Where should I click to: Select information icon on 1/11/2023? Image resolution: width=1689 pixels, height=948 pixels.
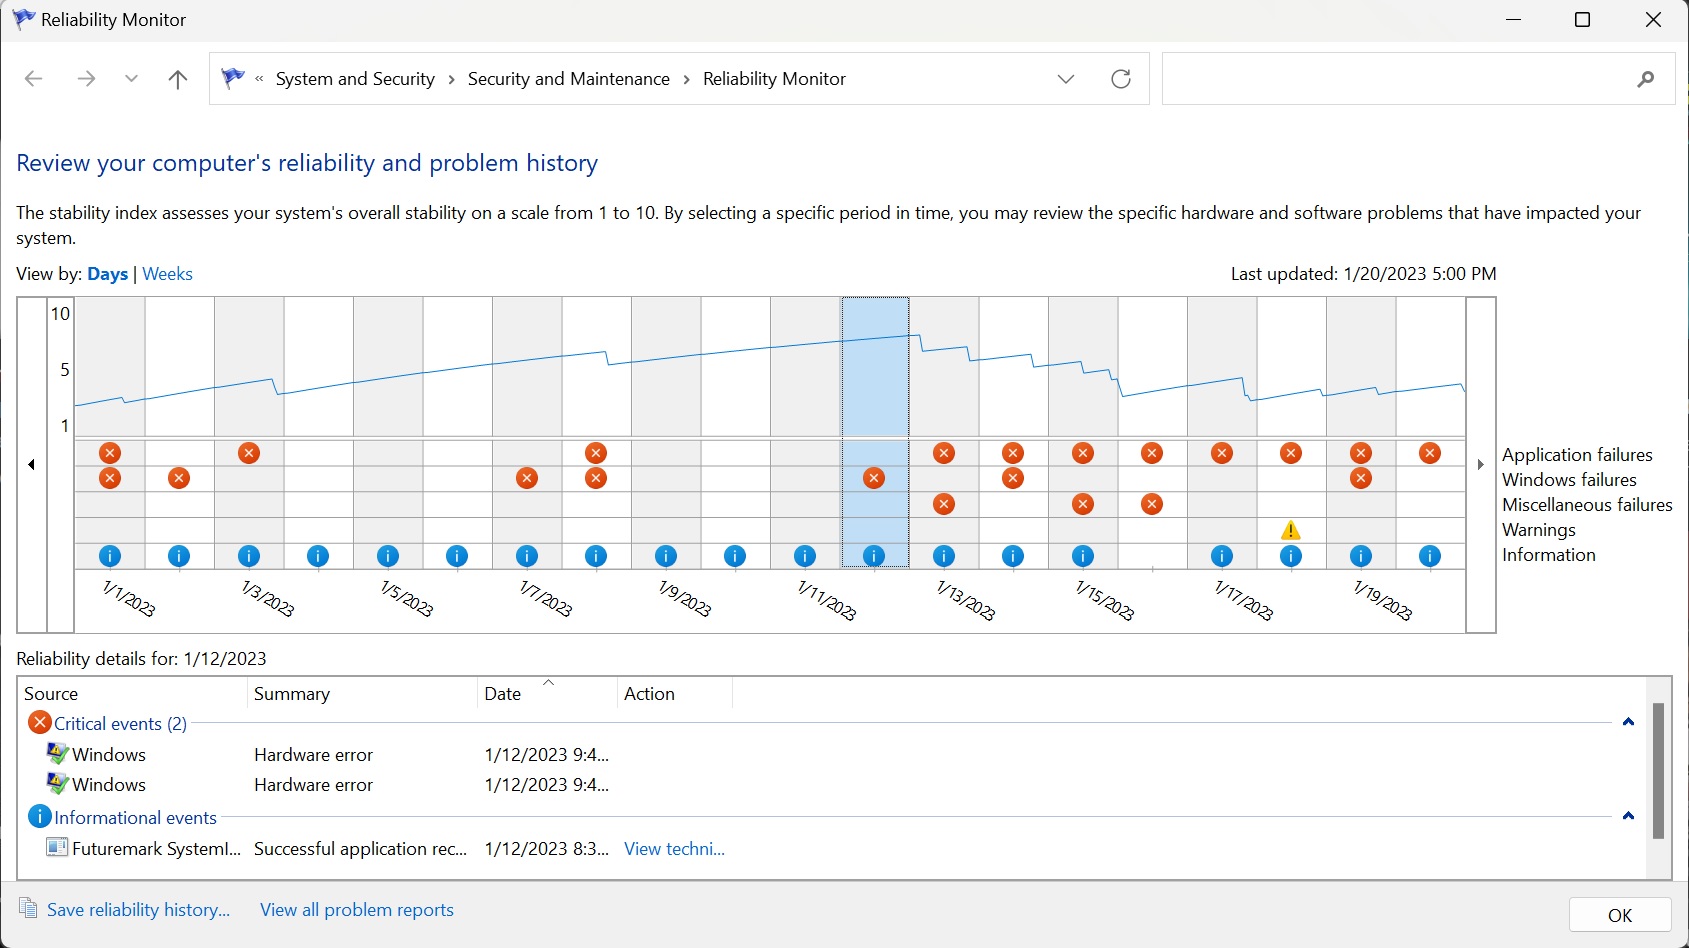click(x=805, y=556)
